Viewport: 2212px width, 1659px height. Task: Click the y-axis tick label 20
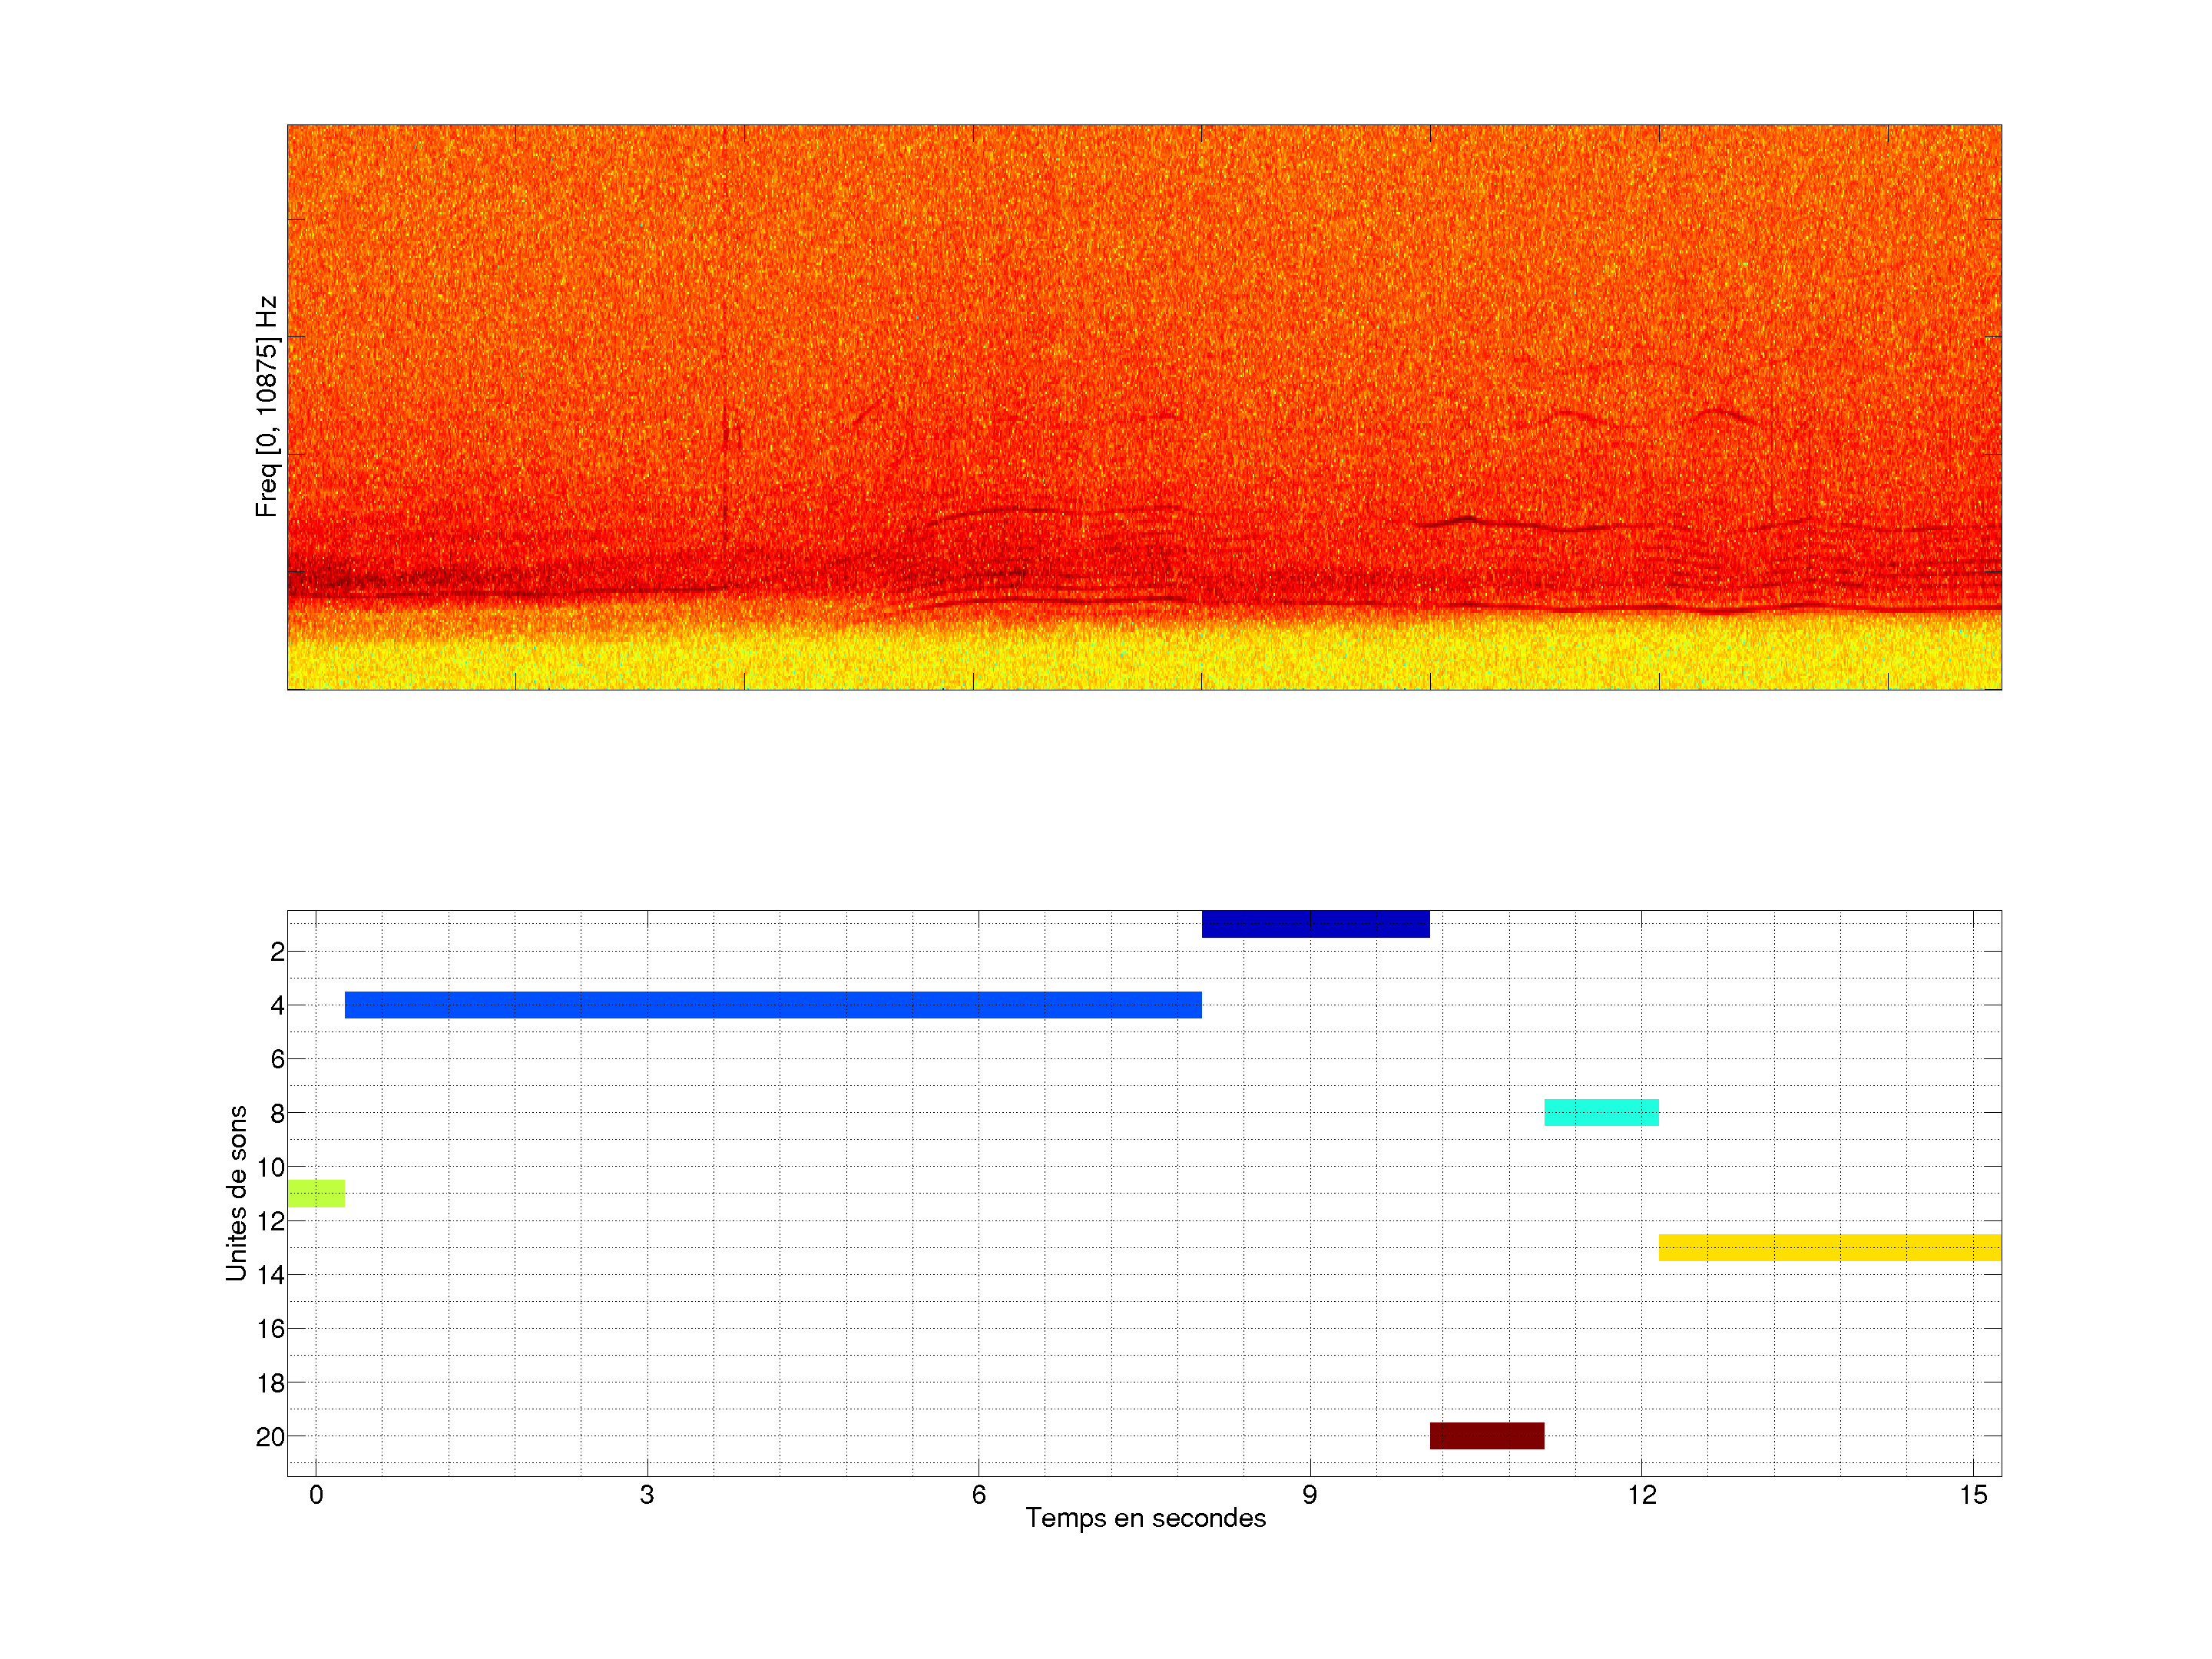pyautogui.click(x=270, y=1437)
